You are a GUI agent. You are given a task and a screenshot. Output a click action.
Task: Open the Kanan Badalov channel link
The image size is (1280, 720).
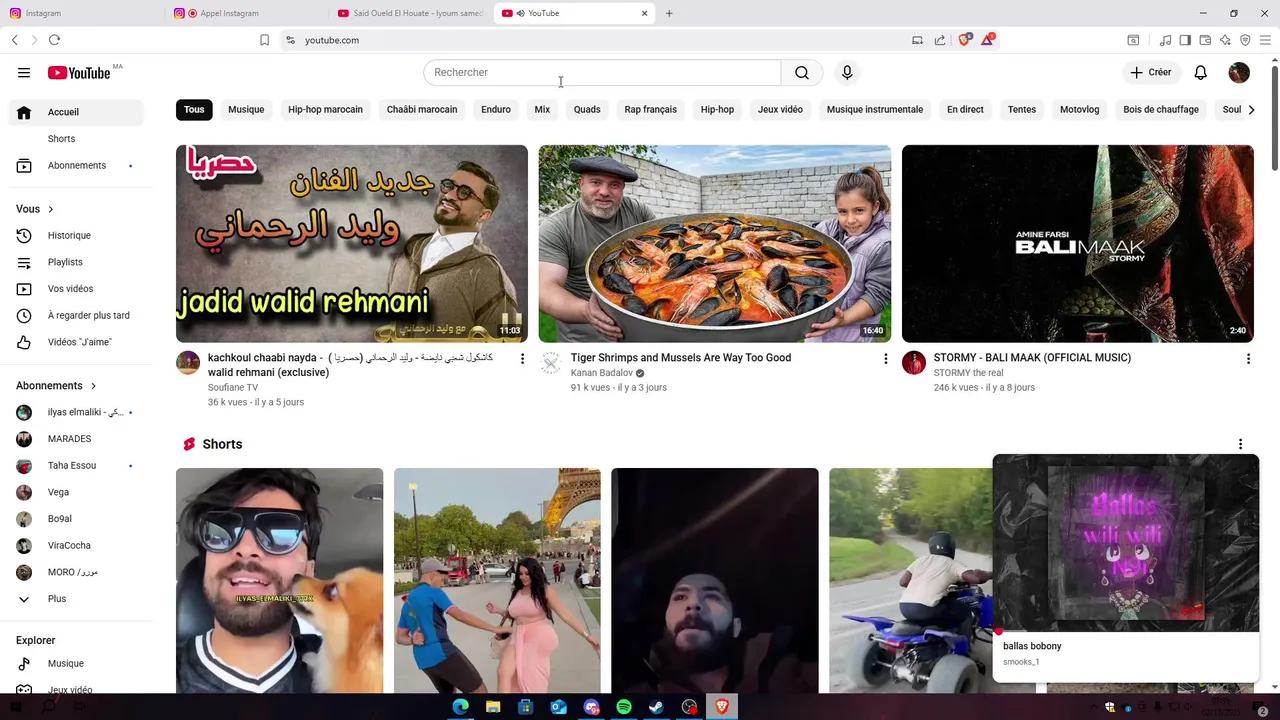pos(602,373)
